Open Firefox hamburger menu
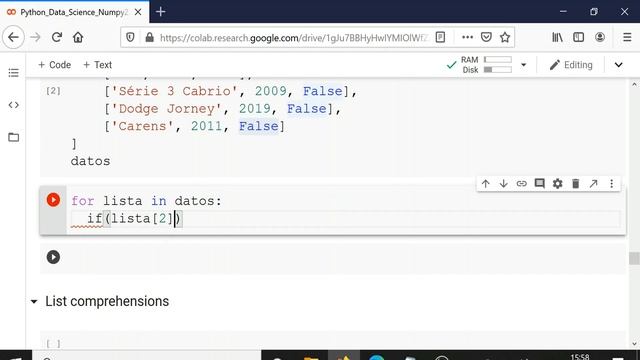 [627, 38]
